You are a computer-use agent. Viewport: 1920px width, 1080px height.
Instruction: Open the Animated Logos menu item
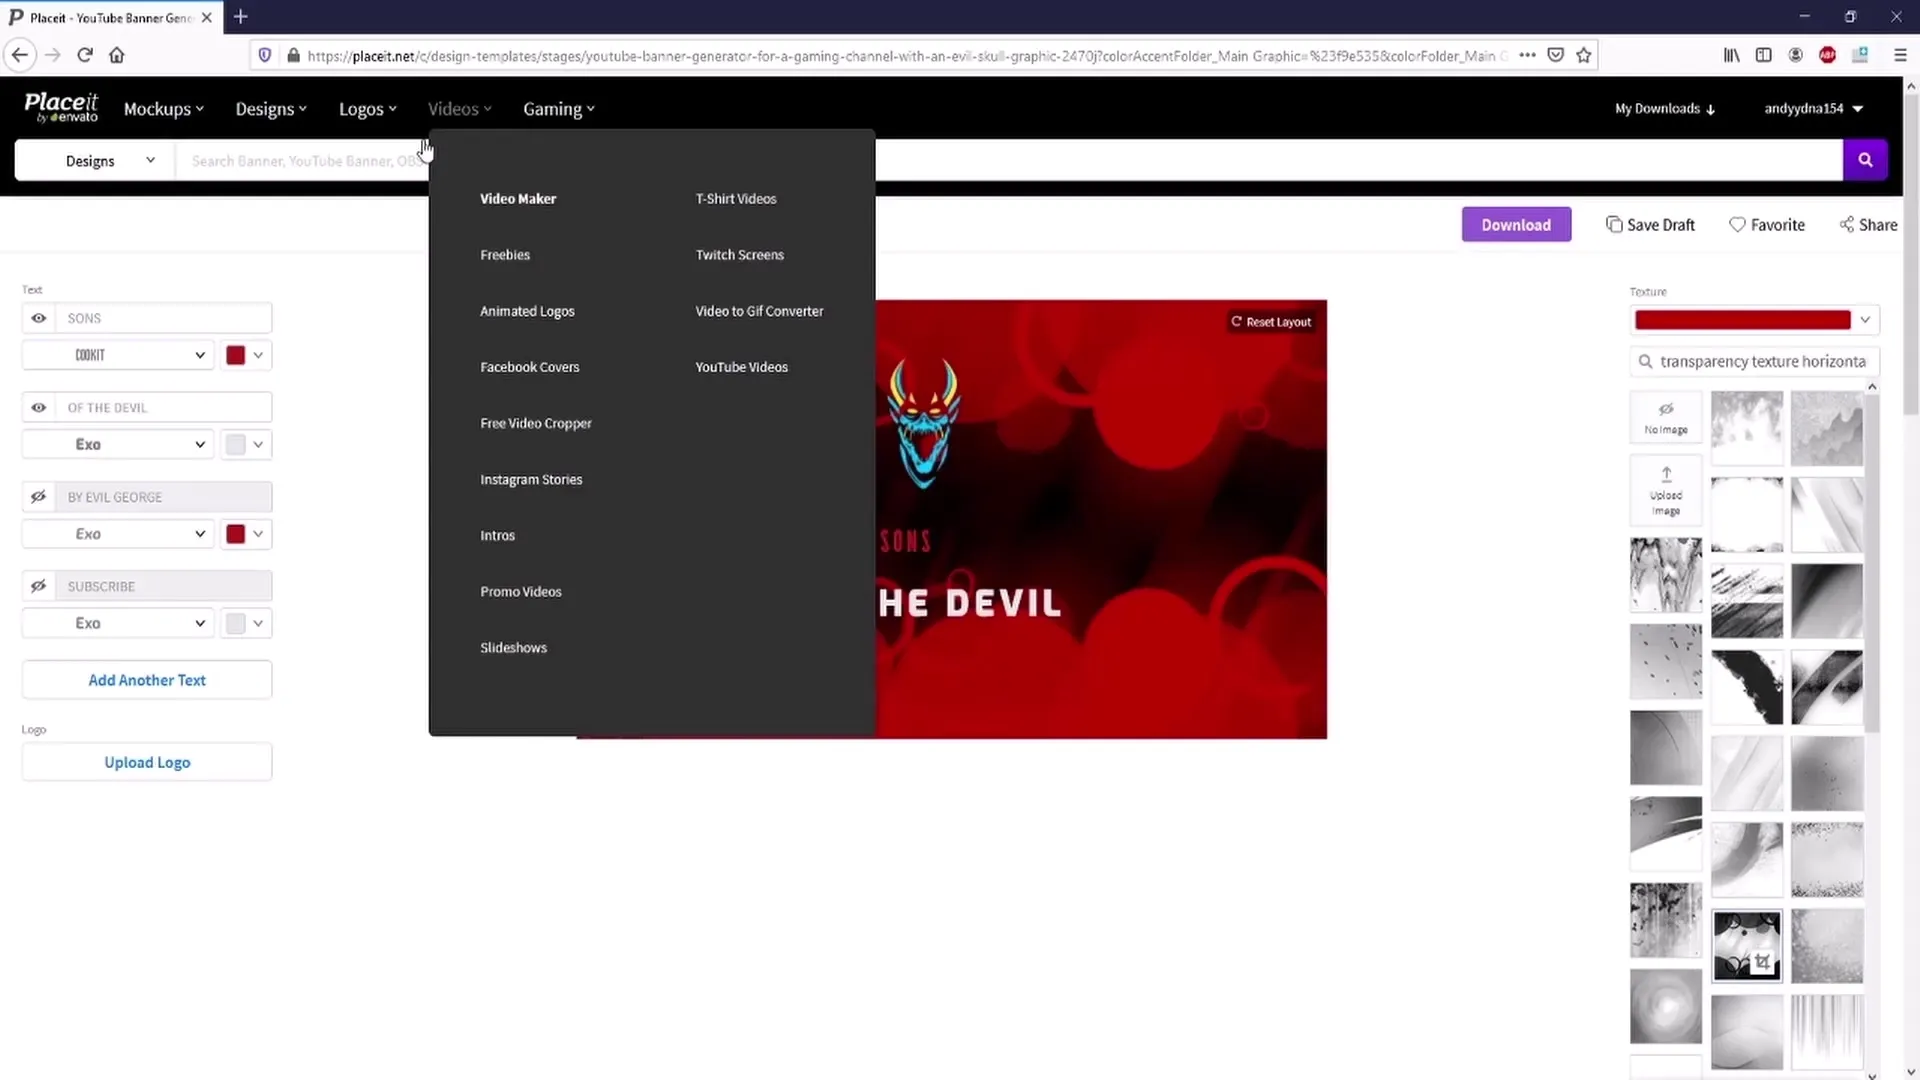526,310
